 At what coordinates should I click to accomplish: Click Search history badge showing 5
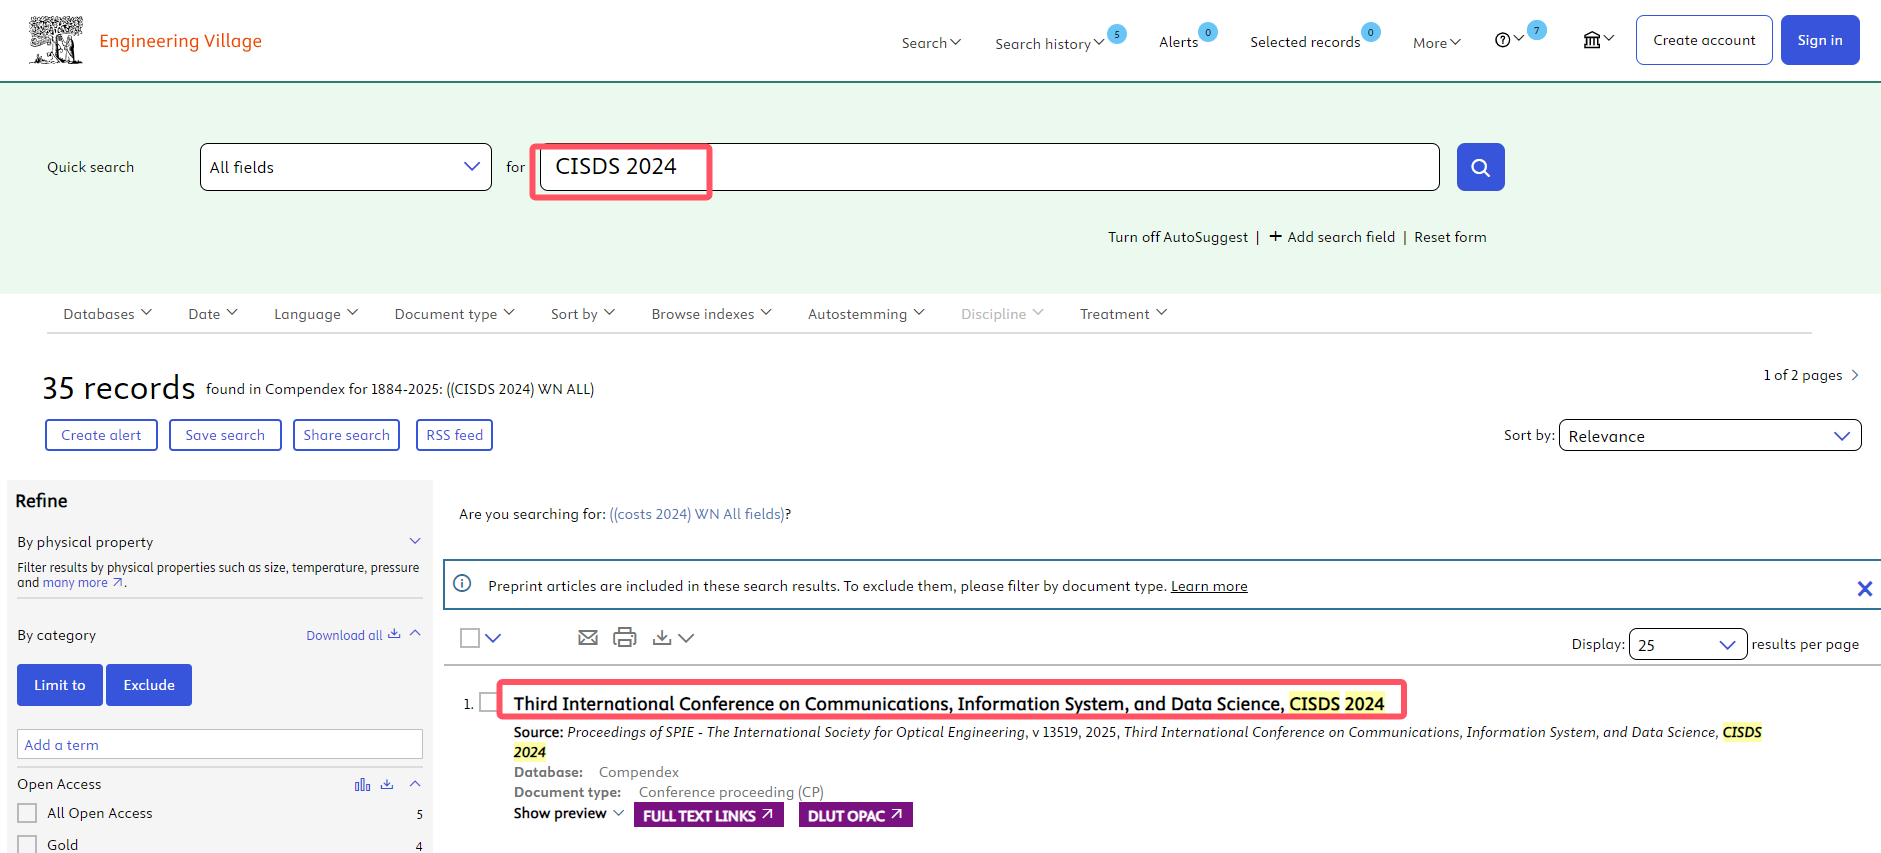pyautogui.click(x=1117, y=34)
